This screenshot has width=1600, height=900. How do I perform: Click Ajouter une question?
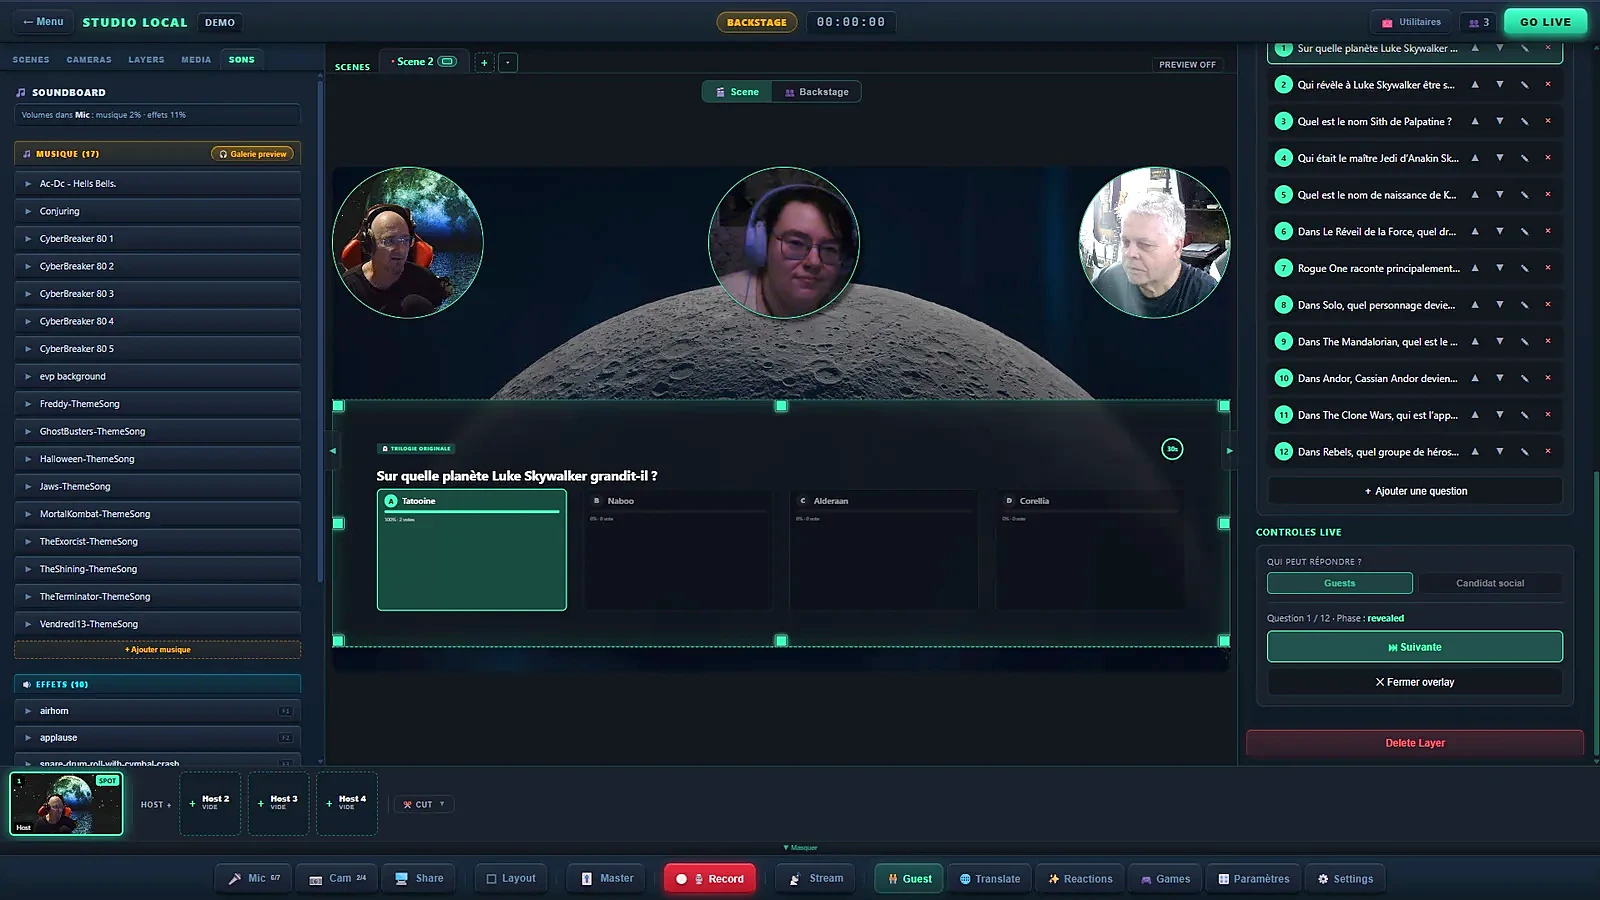(x=1415, y=491)
